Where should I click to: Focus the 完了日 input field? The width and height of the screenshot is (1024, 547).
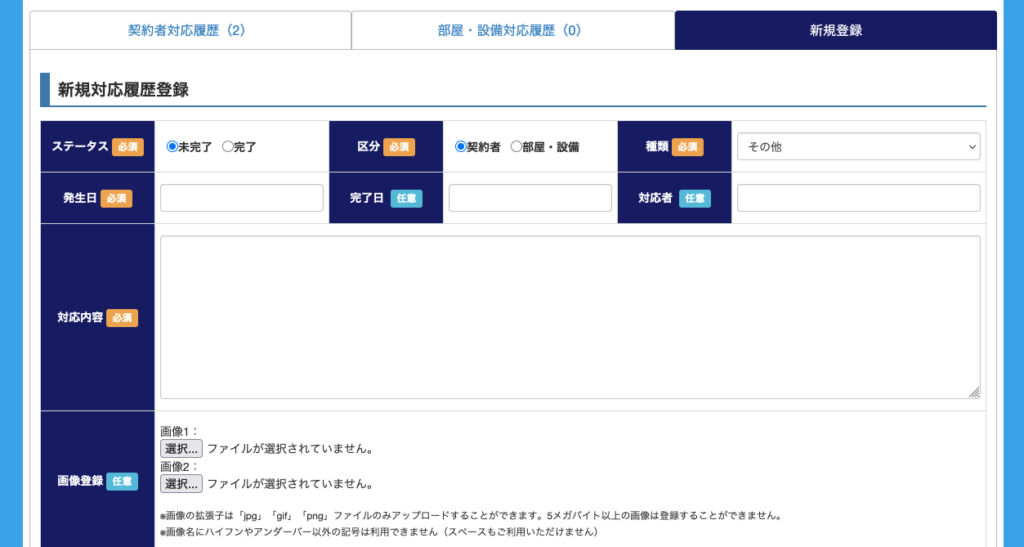pos(530,198)
